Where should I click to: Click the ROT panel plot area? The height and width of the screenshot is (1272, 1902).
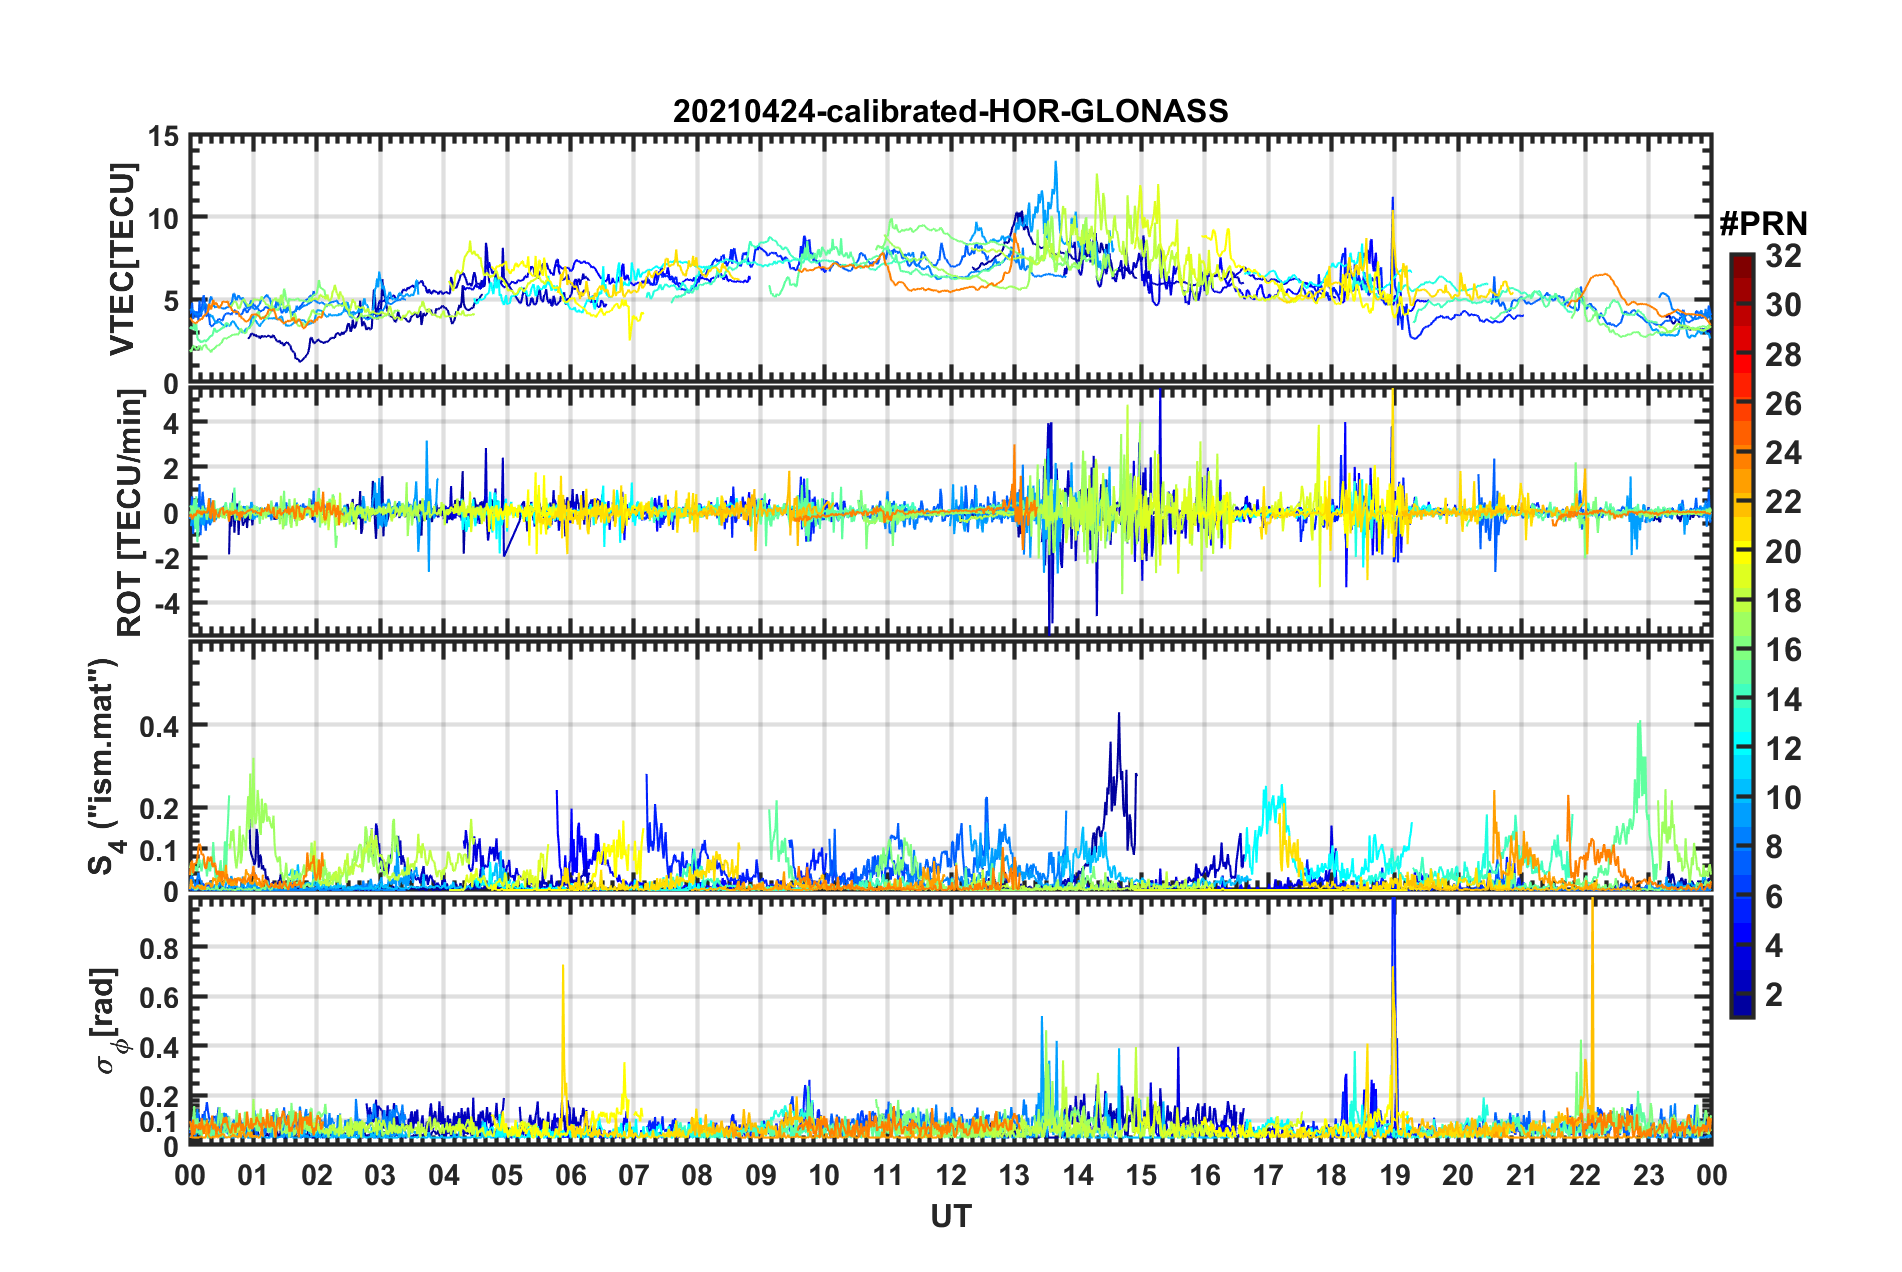pyautogui.click(x=950, y=512)
